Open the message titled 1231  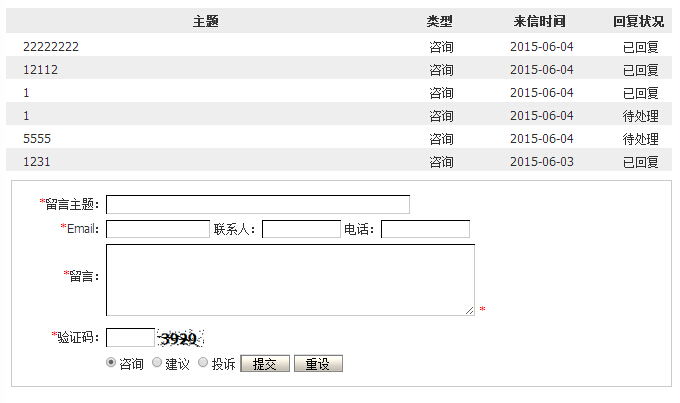pos(37,162)
